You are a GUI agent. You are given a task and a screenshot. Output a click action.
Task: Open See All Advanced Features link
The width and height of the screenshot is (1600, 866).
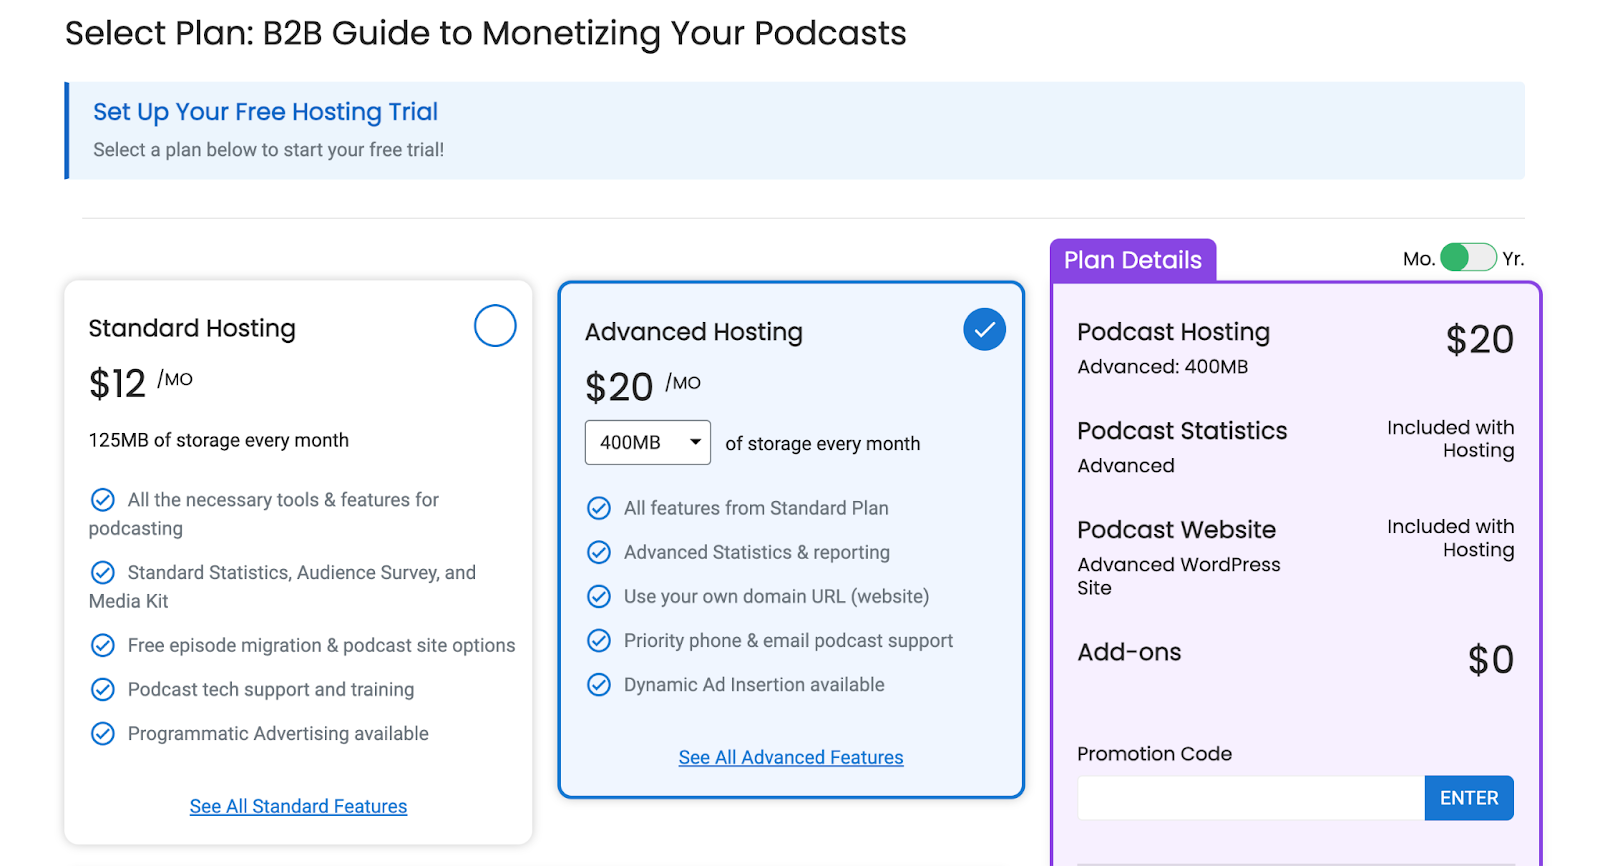click(x=790, y=758)
